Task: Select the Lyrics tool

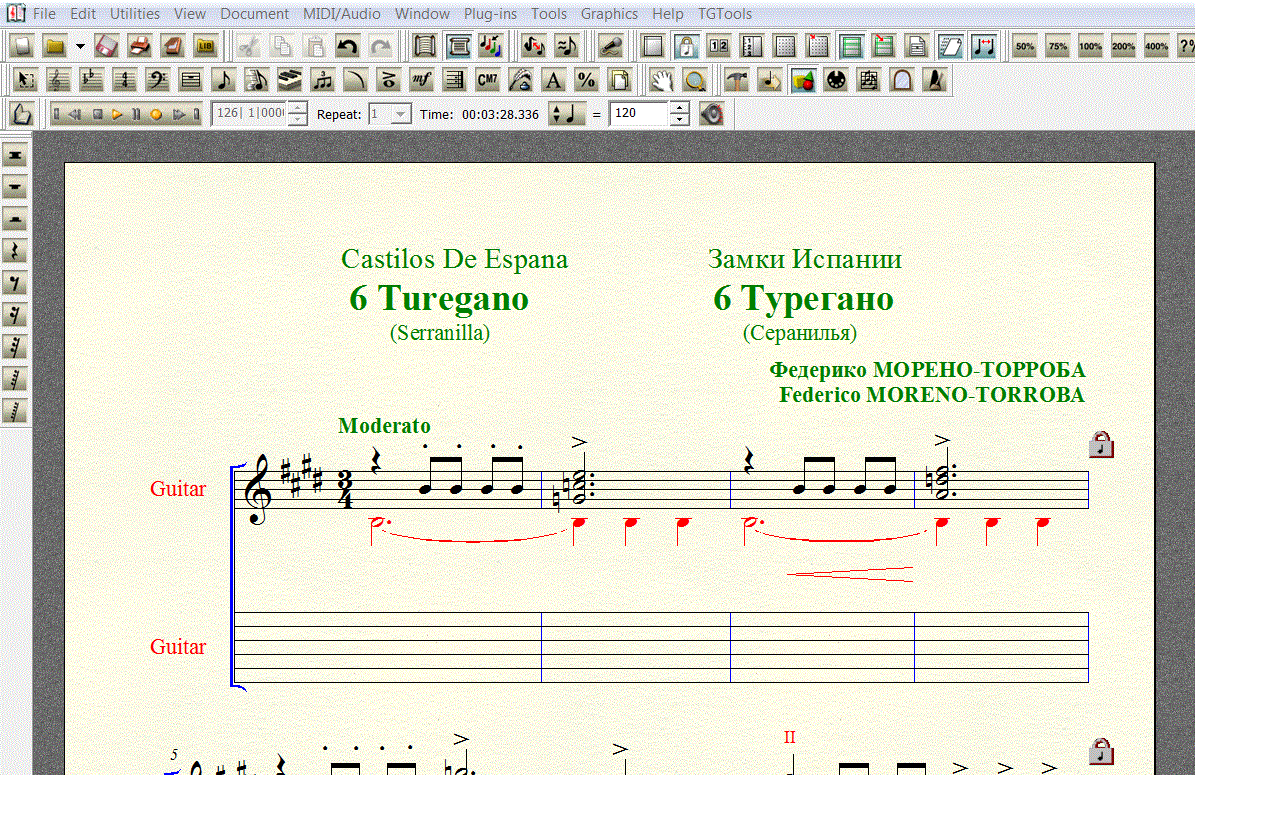Action: (520, 80)
